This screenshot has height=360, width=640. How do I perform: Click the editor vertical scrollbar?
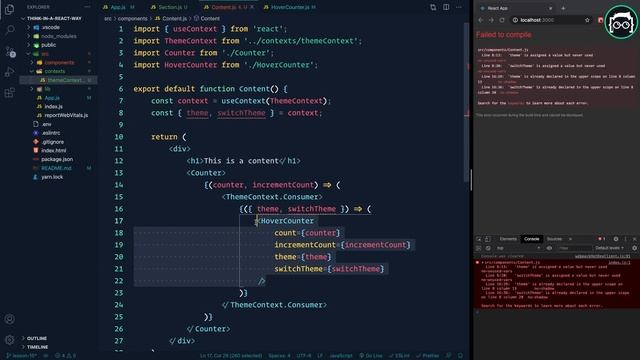tap(467, 102)
